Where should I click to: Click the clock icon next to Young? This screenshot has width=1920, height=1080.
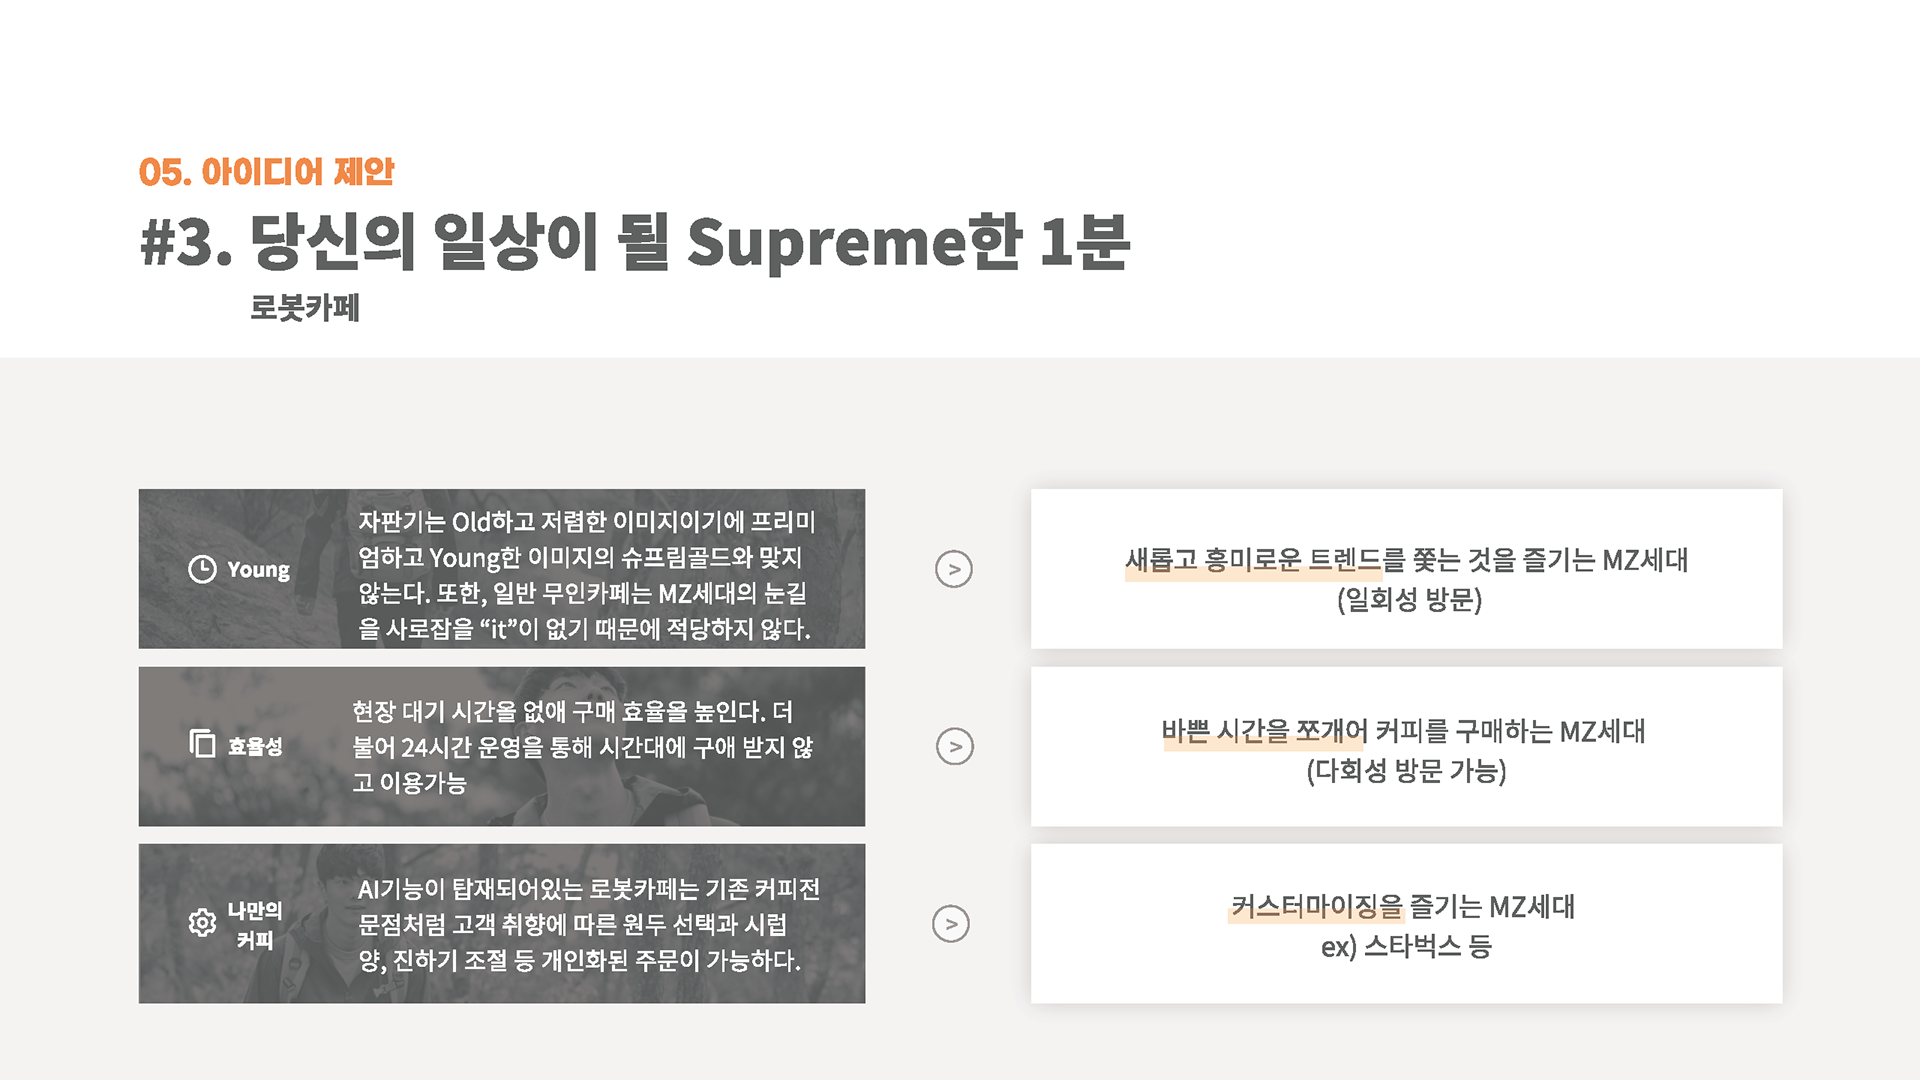point(202,569)
